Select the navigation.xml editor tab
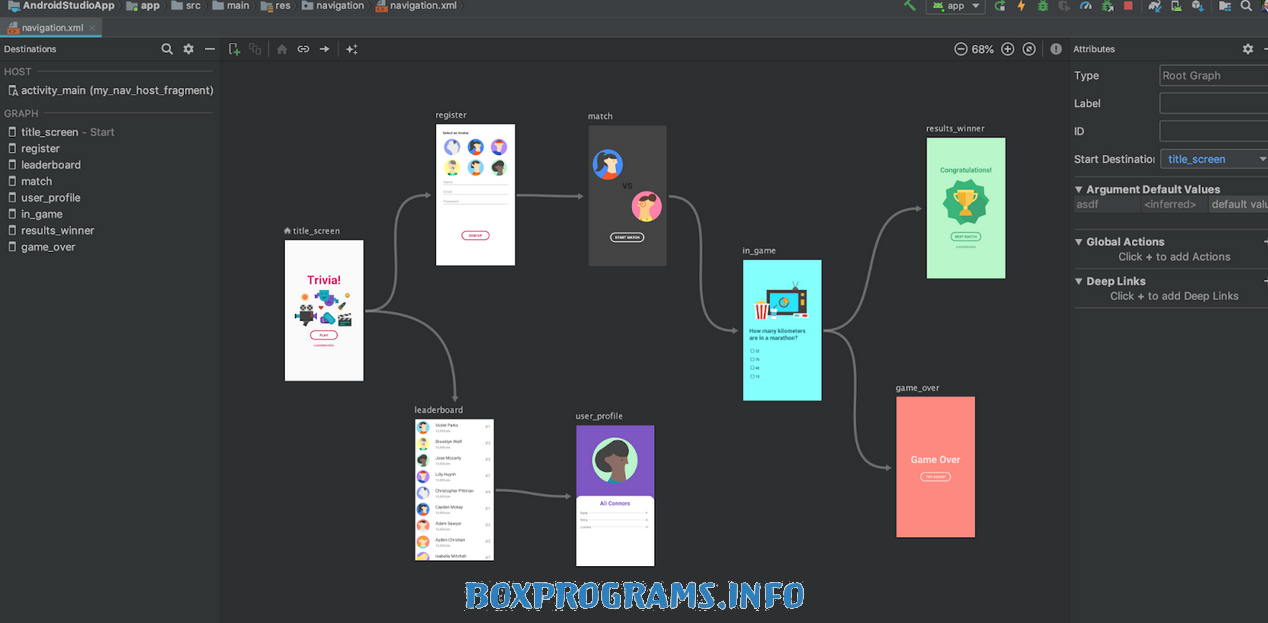This screenshot has height=623, width=1268. tap(52, 28)
